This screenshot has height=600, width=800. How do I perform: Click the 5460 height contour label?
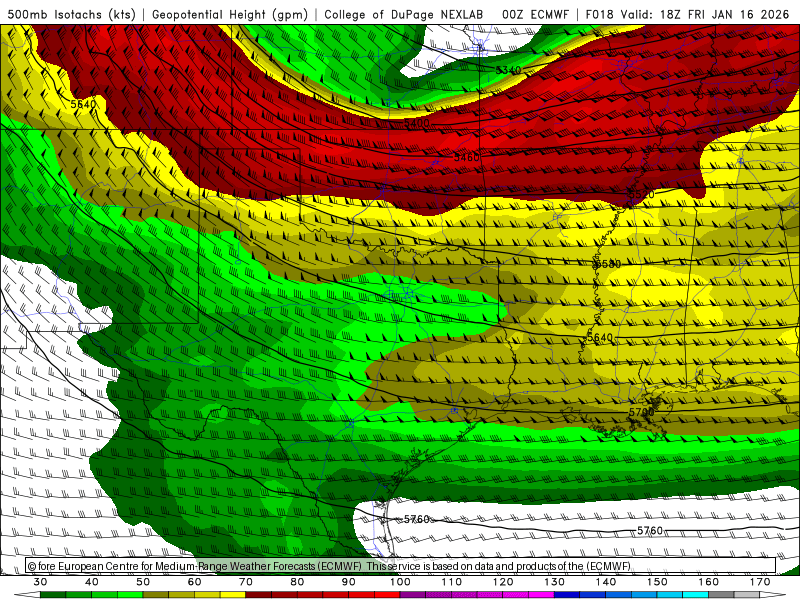coord(467,157)
